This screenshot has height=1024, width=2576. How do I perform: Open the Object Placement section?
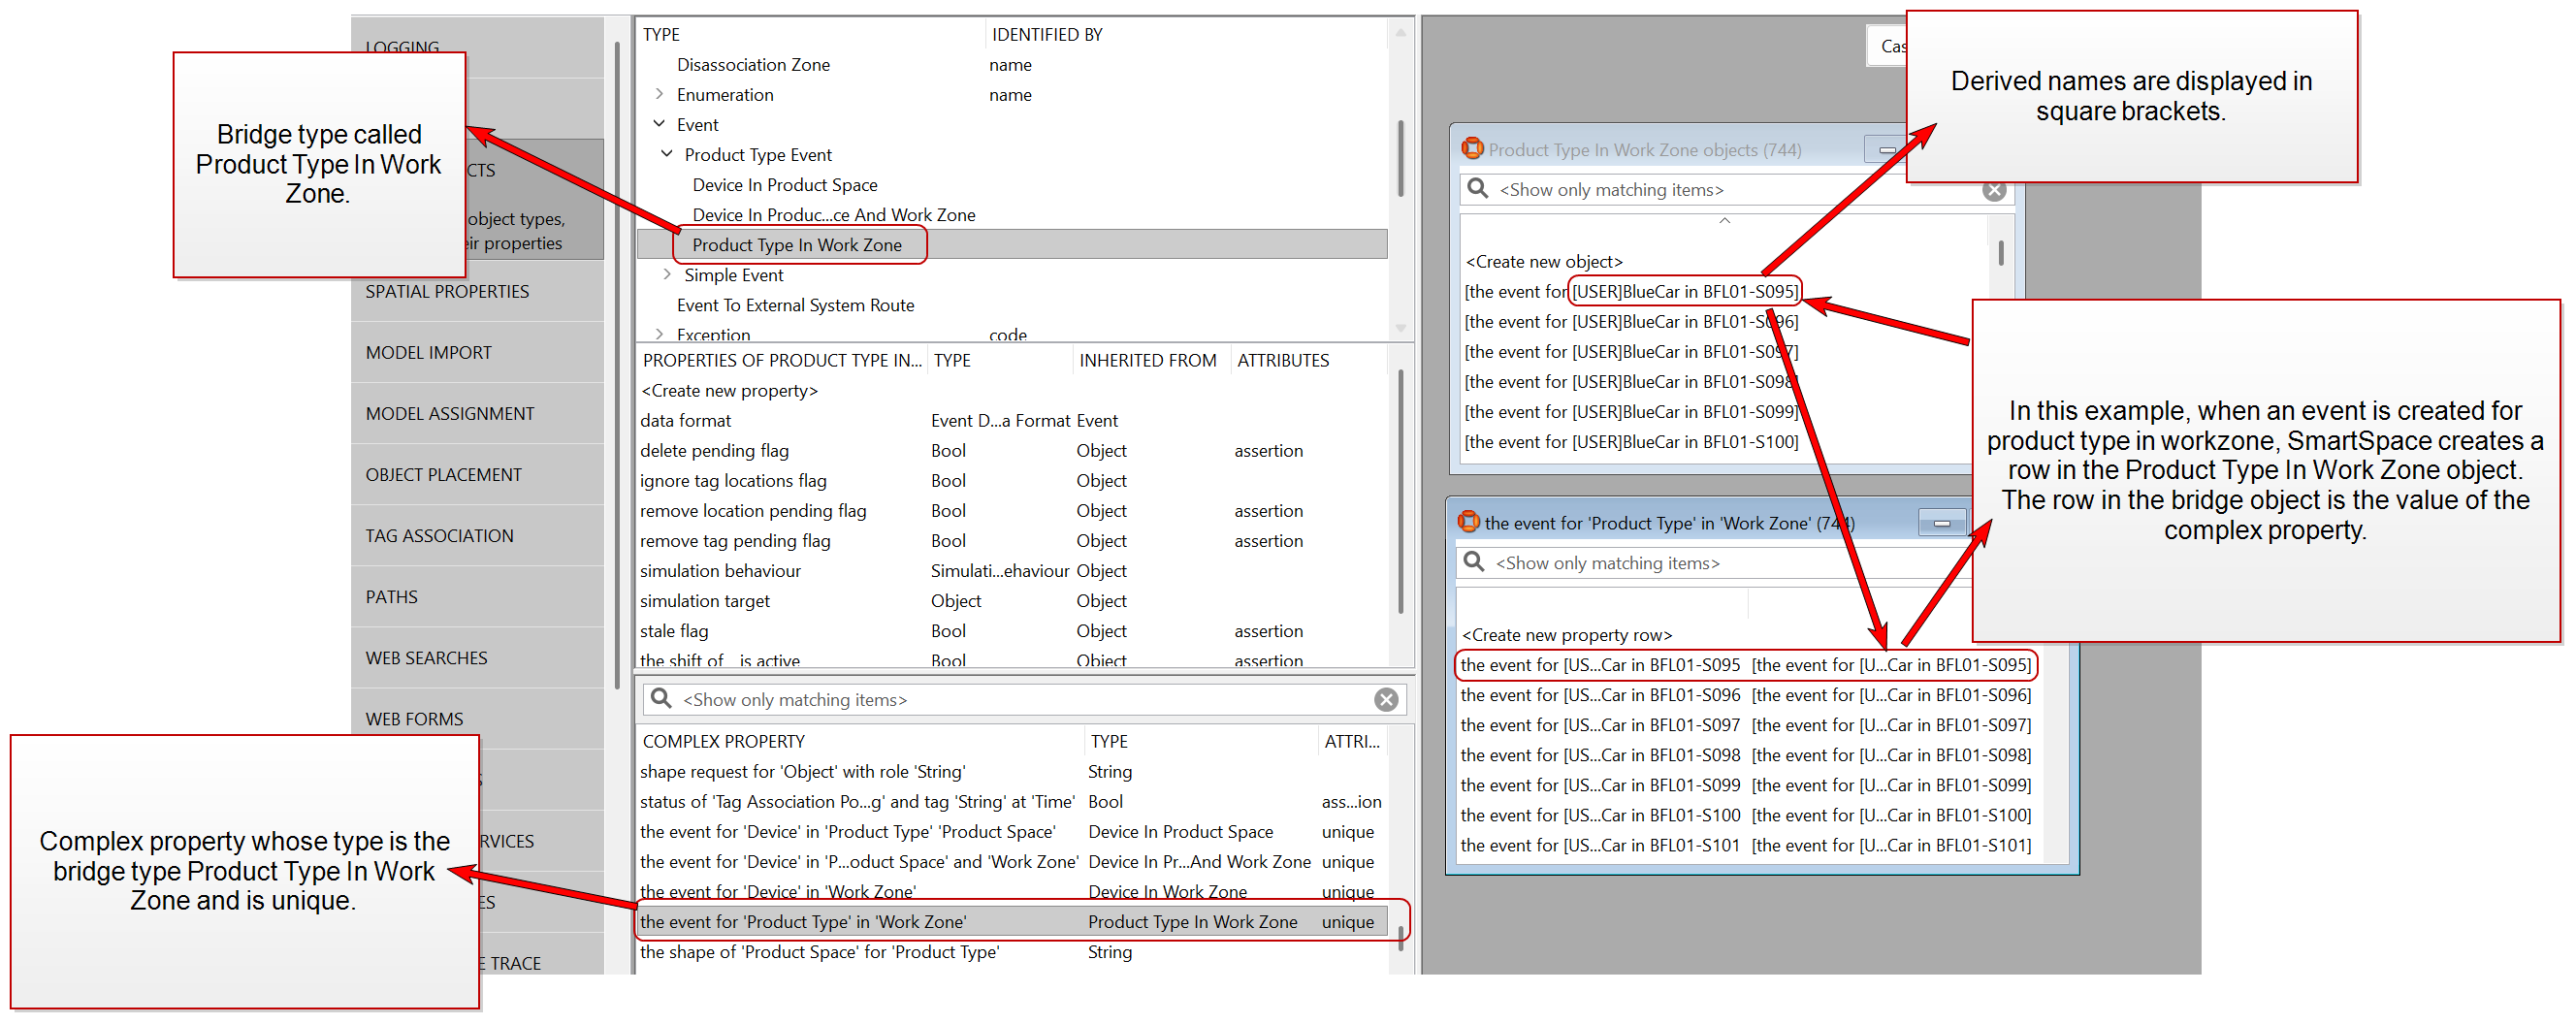(477, 474)
